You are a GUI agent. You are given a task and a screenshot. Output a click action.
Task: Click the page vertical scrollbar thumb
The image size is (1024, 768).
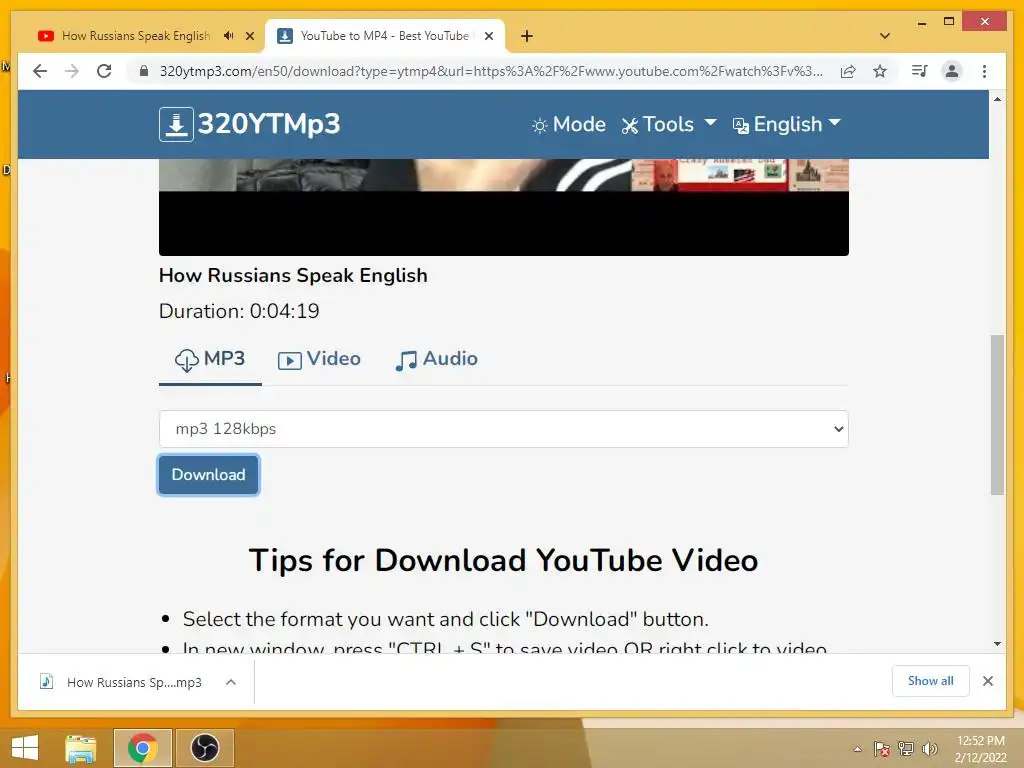point(997,415)
